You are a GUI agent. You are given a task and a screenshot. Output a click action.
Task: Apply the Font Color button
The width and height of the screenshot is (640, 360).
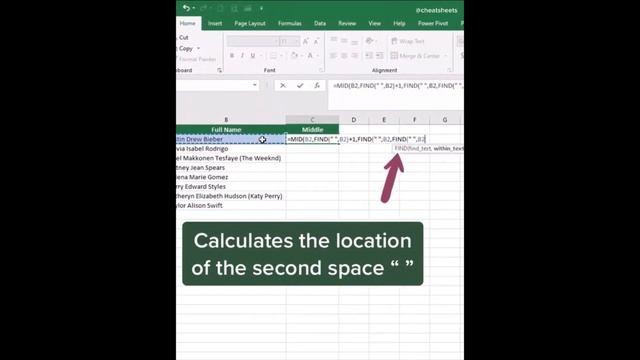[310, 56]
